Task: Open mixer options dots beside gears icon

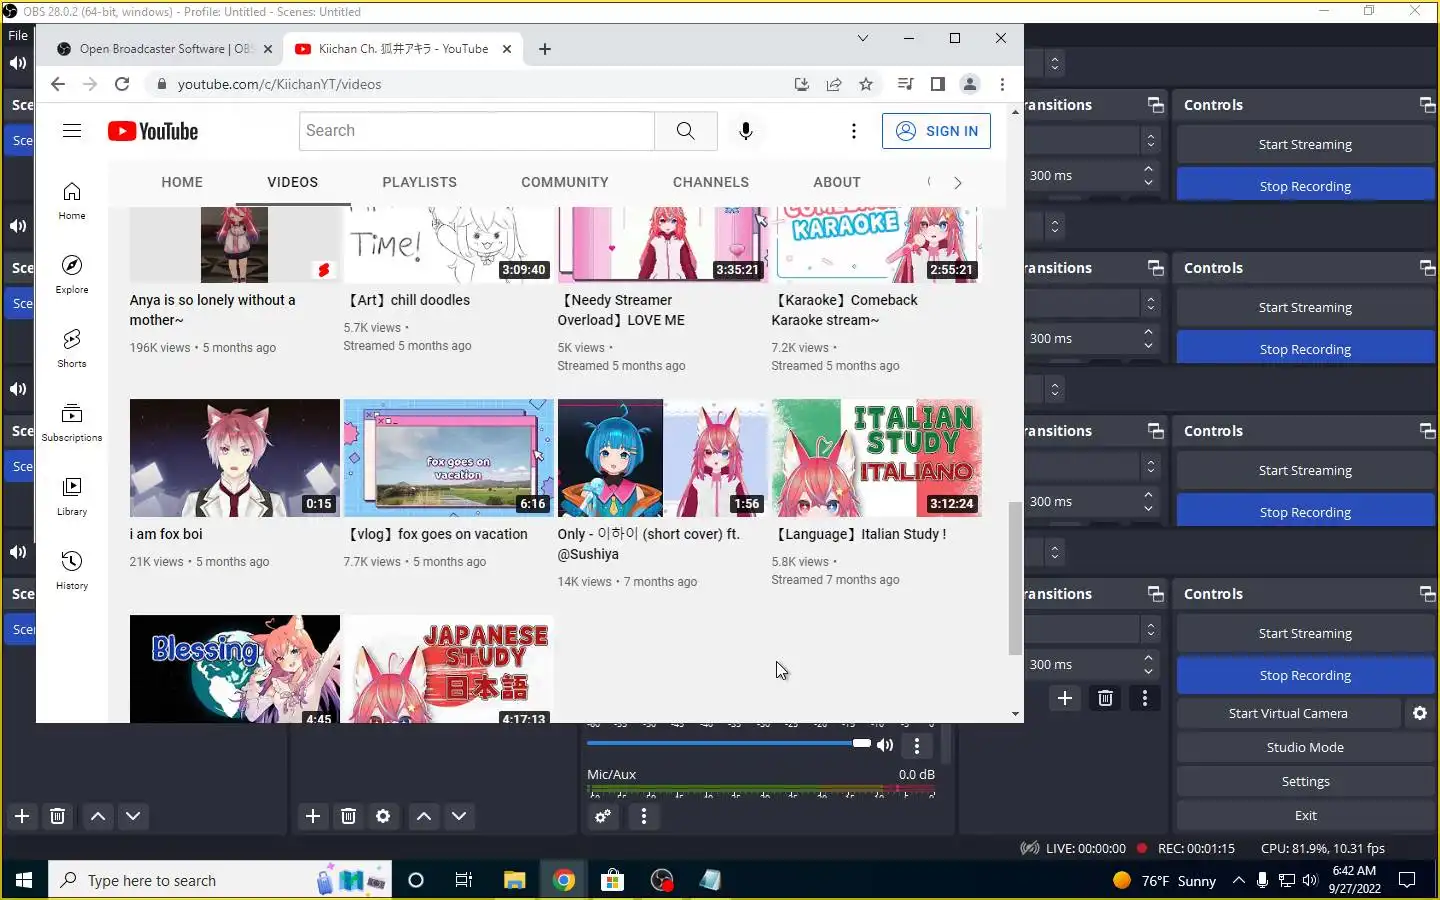Action: coord(643,816)
